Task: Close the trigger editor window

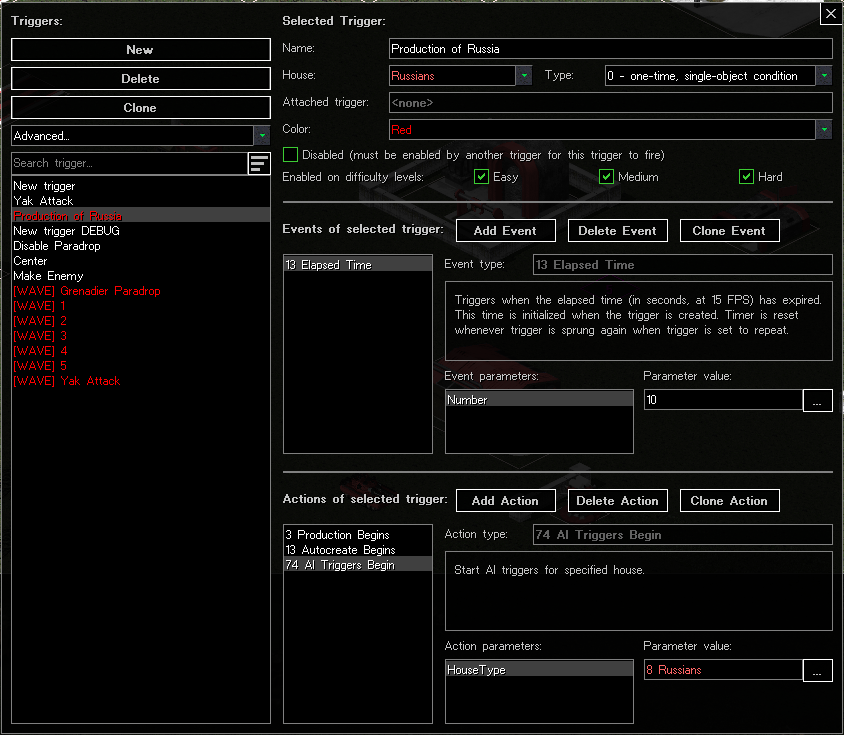Action: coord(831,14)
